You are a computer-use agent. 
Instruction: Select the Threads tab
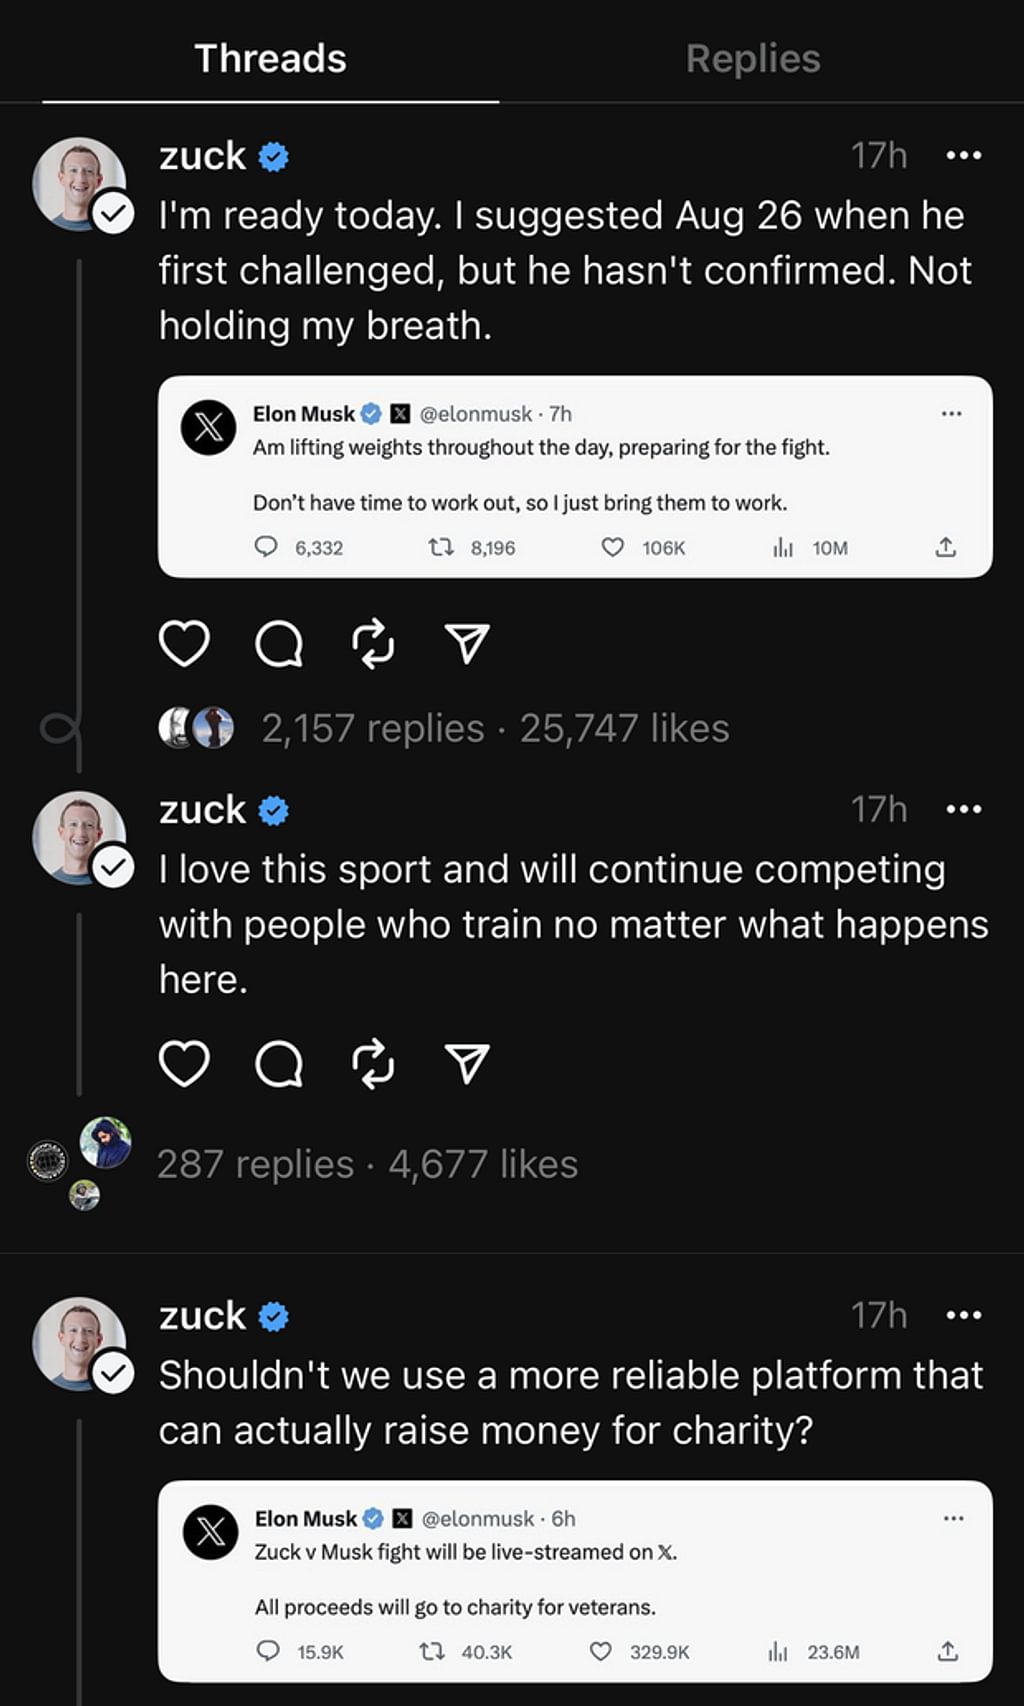[x=270, y=58]
